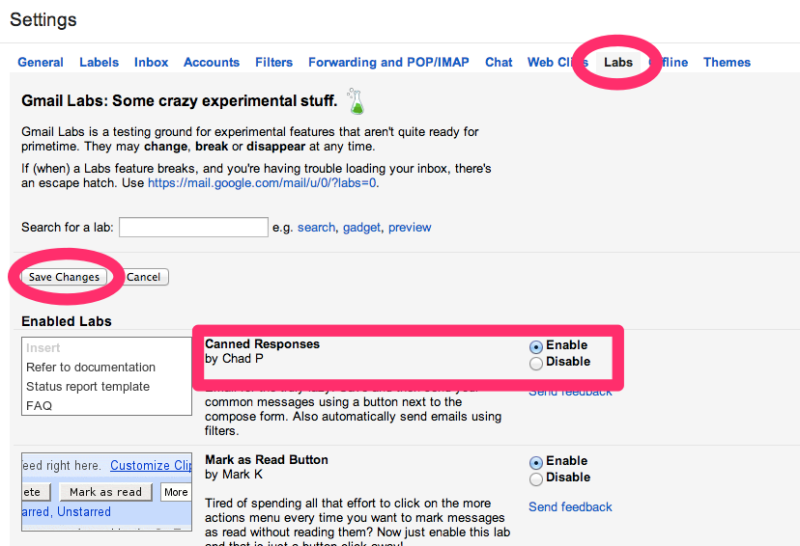
Task: Open the Themes tab
Action: 727,62
